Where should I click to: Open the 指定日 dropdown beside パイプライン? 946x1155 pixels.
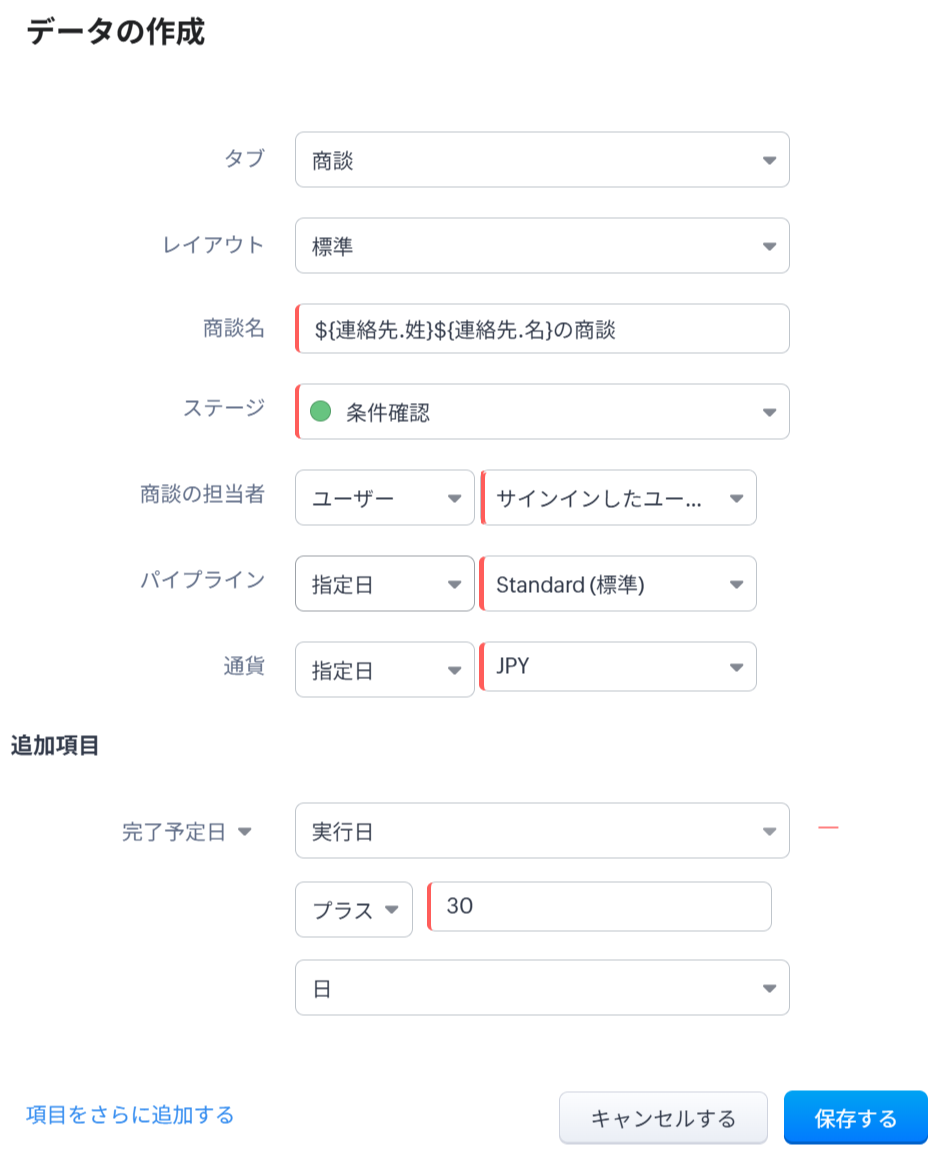[384, 584]
